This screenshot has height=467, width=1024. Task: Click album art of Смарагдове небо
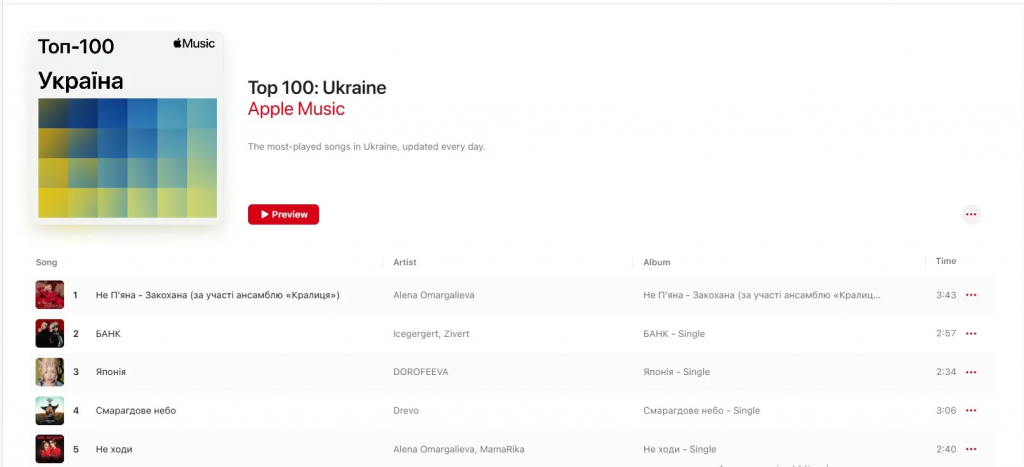pos(50,411)
